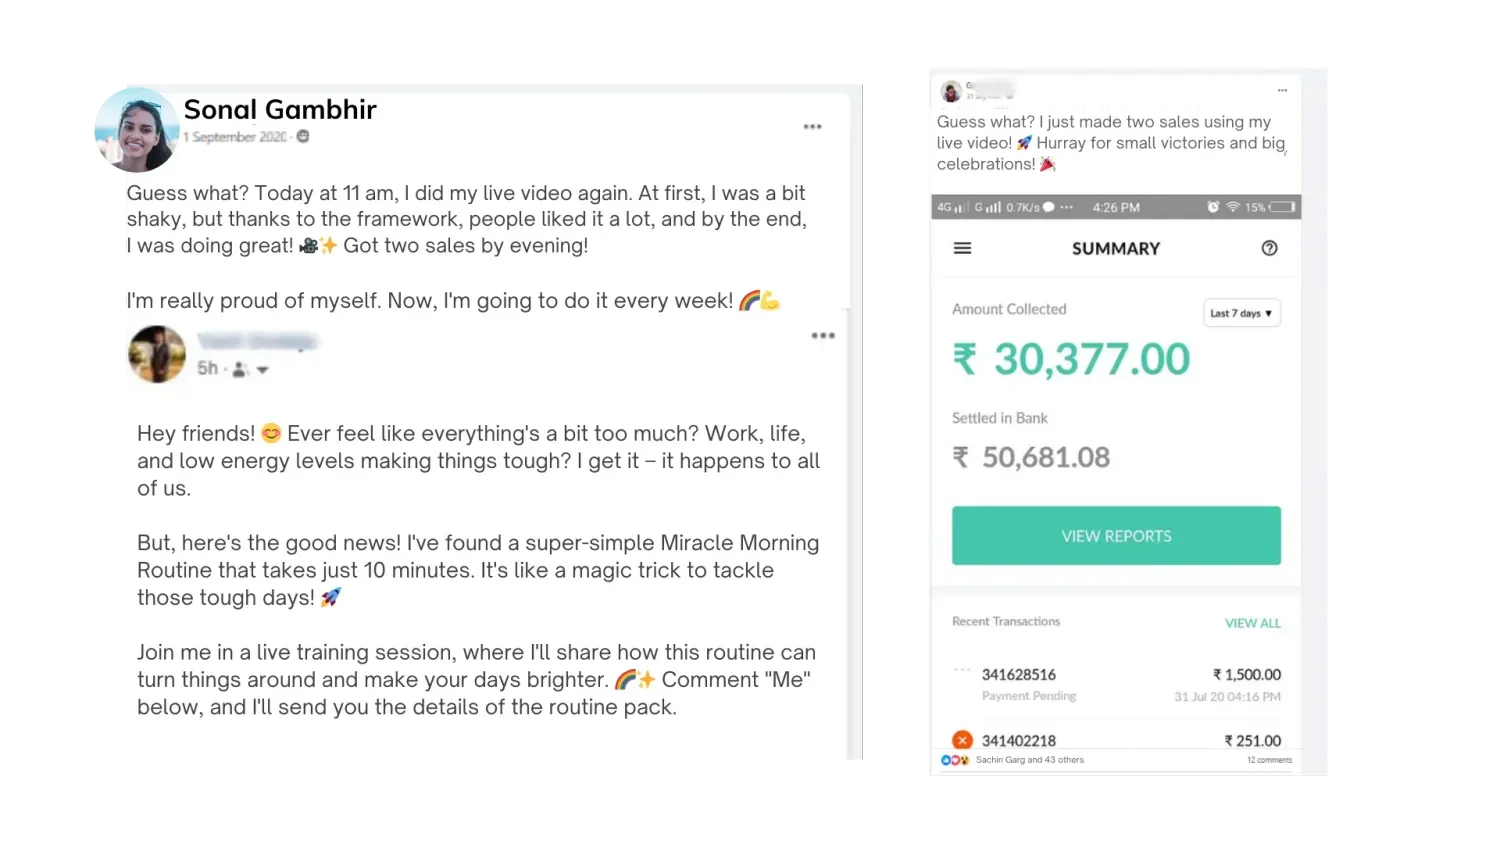Click Sonal Gambhir's profile picture
The height and width of the screenshot is (844, 1500).
click(136, 129)
